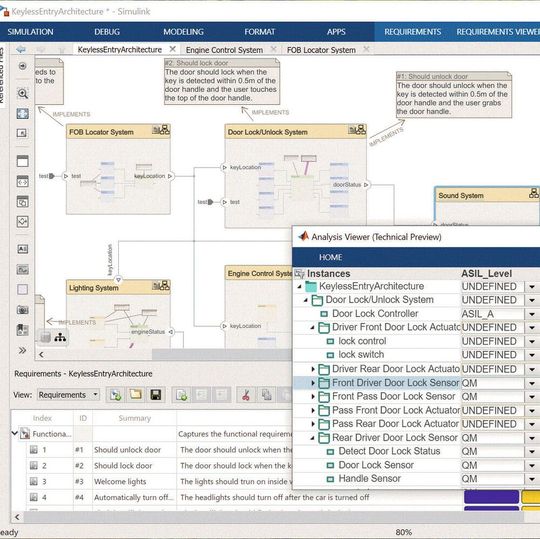Open the DEBUG ribbon tab
Viewport: 540px width, 539px height.
[107, 32]
